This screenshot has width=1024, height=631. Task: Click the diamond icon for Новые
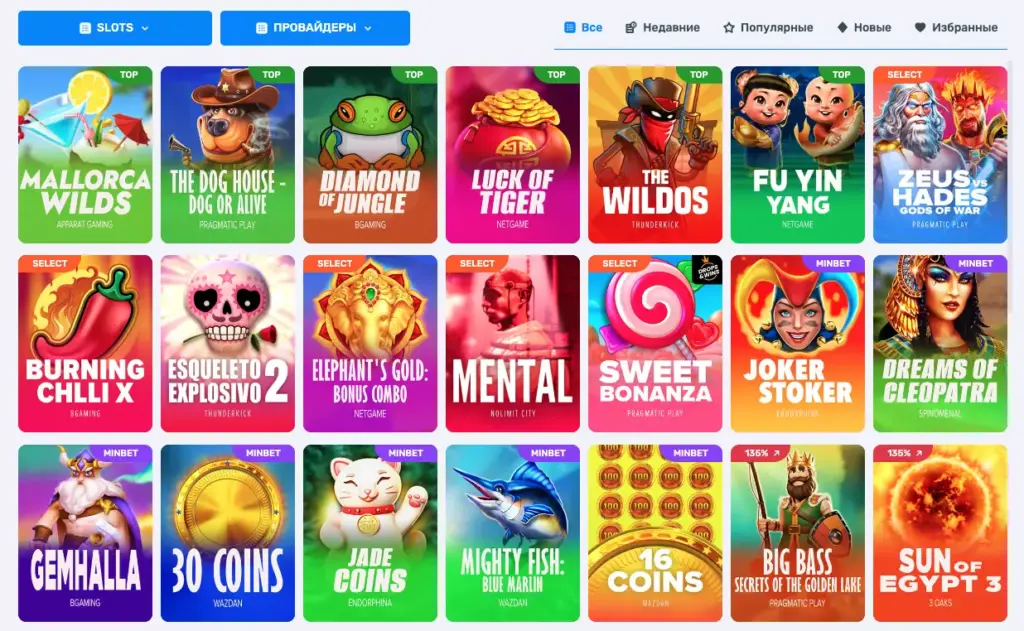[x=842, y=27]
